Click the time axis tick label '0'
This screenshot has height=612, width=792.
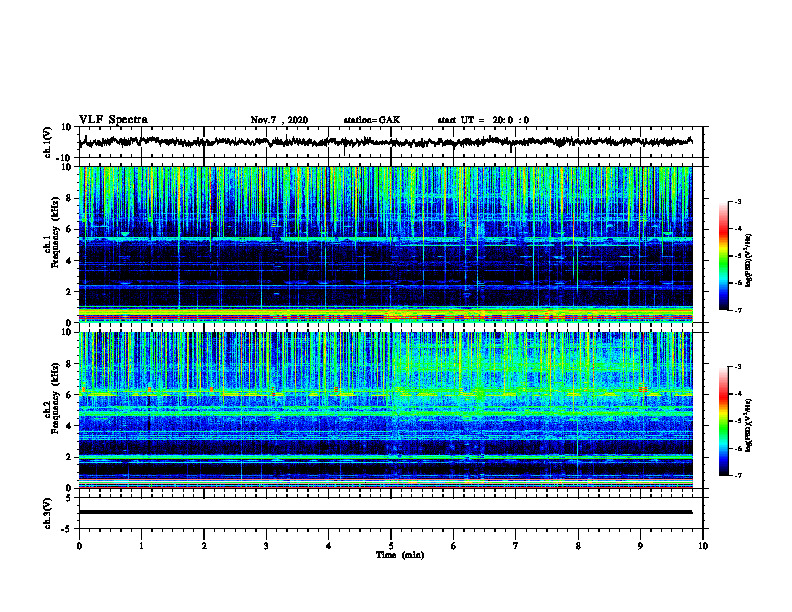79,546
